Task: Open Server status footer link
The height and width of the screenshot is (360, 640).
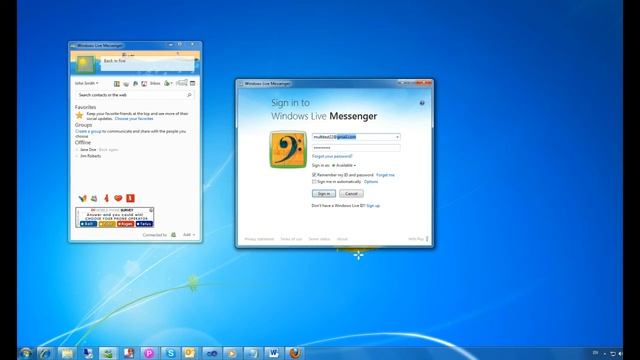Action: click(x=319, y=239)
